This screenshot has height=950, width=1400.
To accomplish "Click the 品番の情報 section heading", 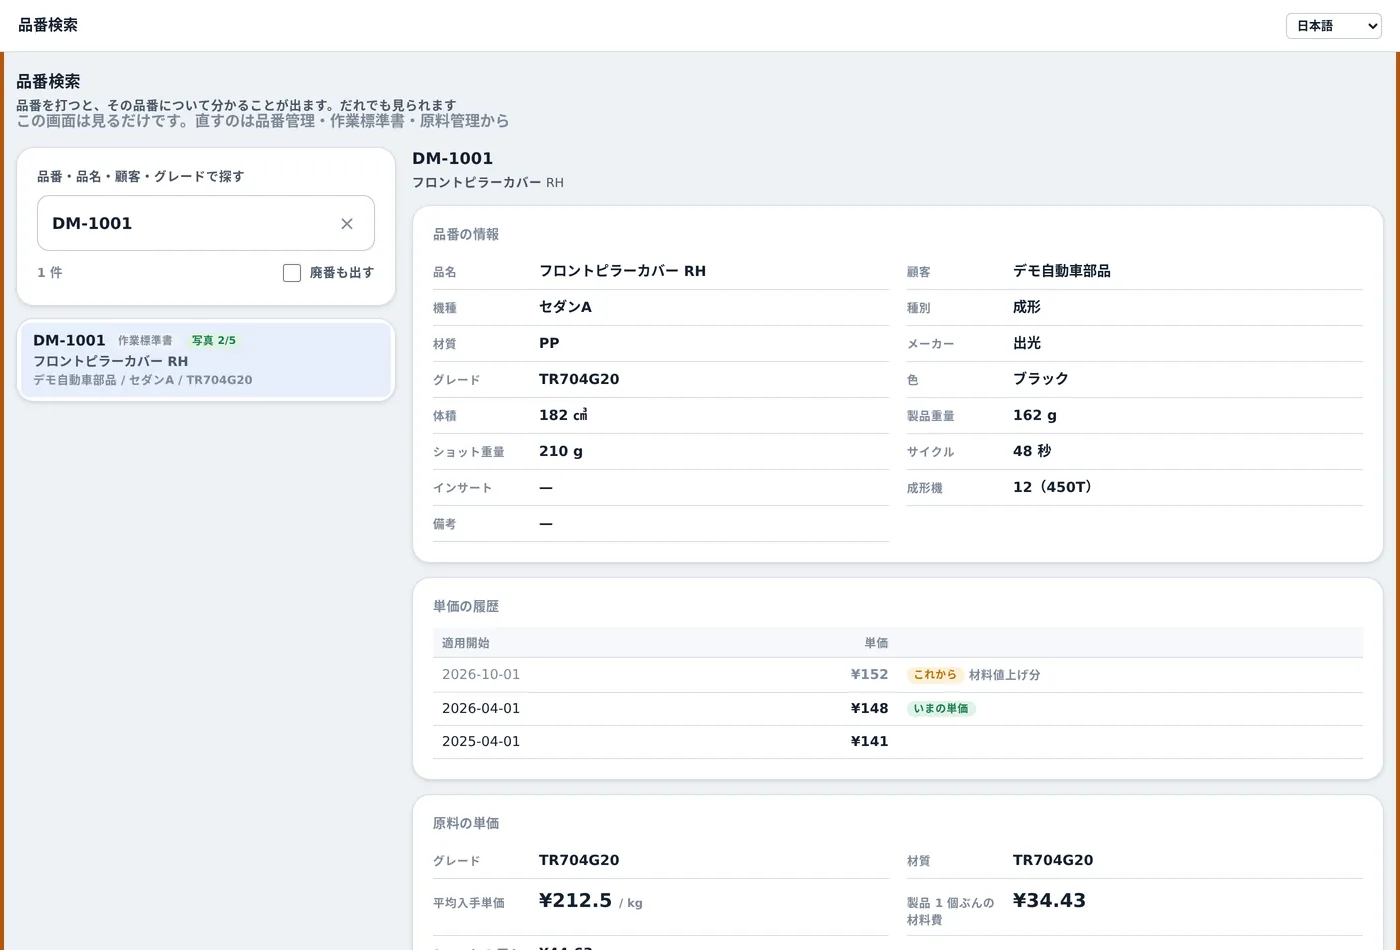I will click(x=466, y=235).
